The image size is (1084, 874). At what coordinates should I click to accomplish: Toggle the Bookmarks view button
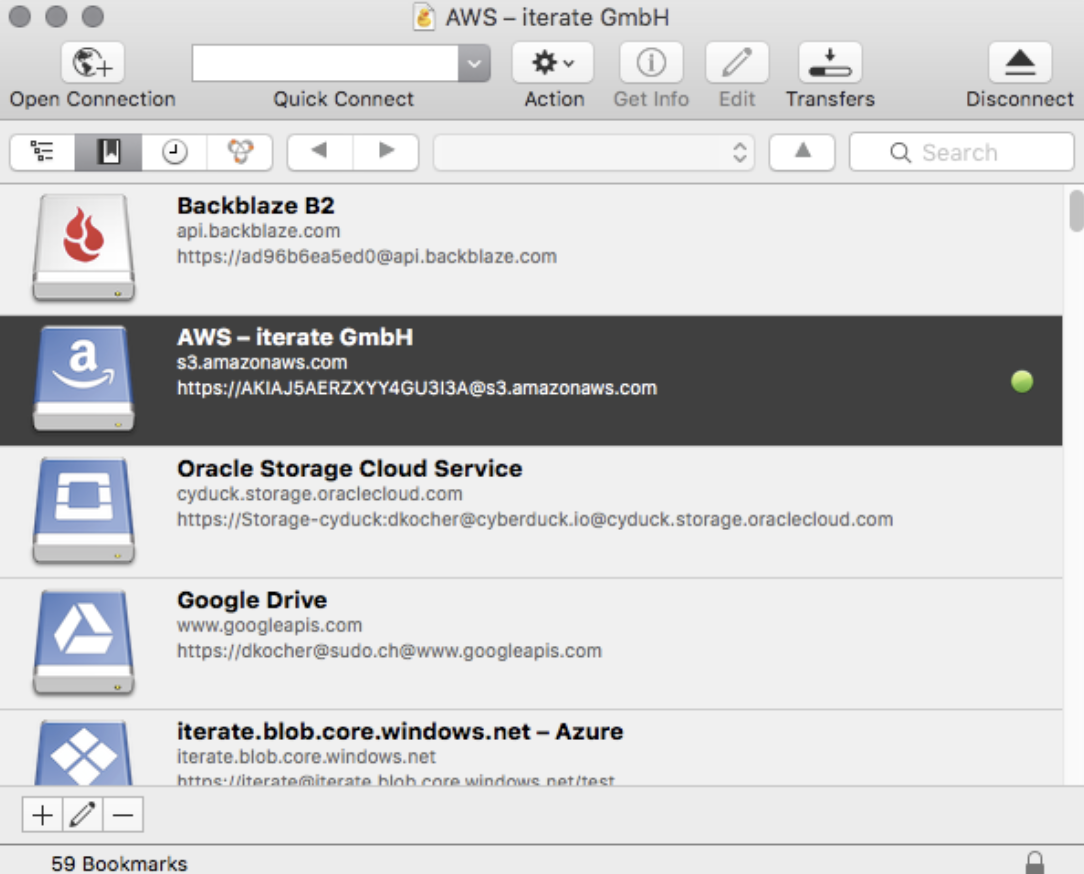click(x=108, y=152)
